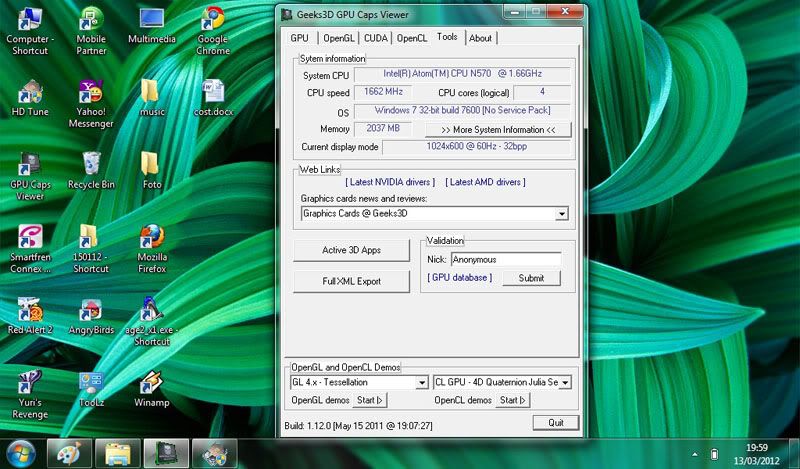
Task: Open Windows Explorer taskbar icon
Action: pyautogui.click(x=117, y=454)
